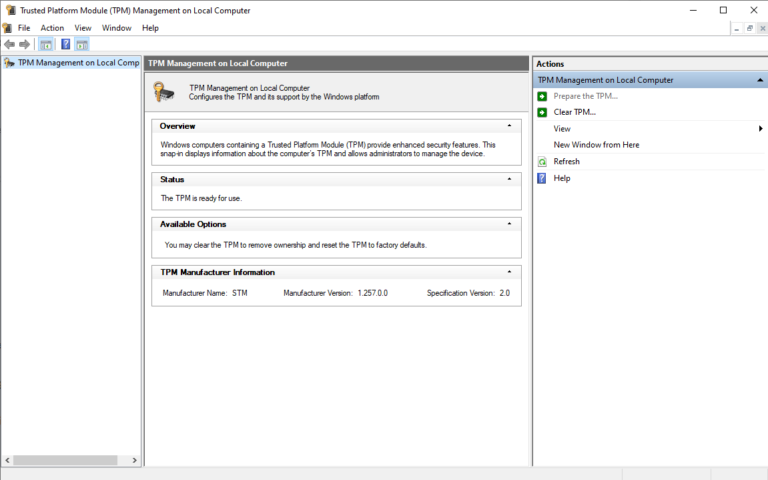The height and width of the screenshot is (480, 768).
Task: Open the Action menu
Action: tap(52, 28)
